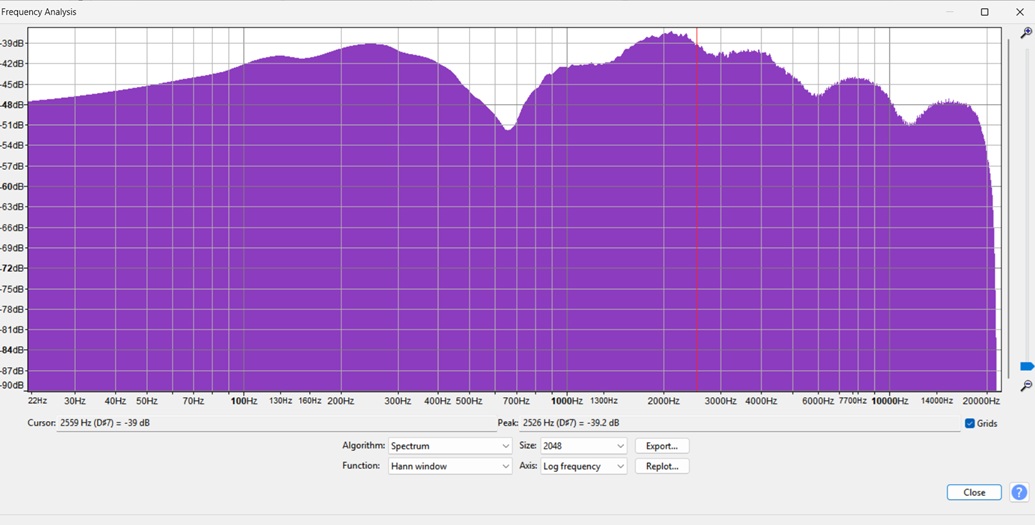Toggle the Grids checkbox
Screen dimensions: 1035x525
(x=970, y=424)
